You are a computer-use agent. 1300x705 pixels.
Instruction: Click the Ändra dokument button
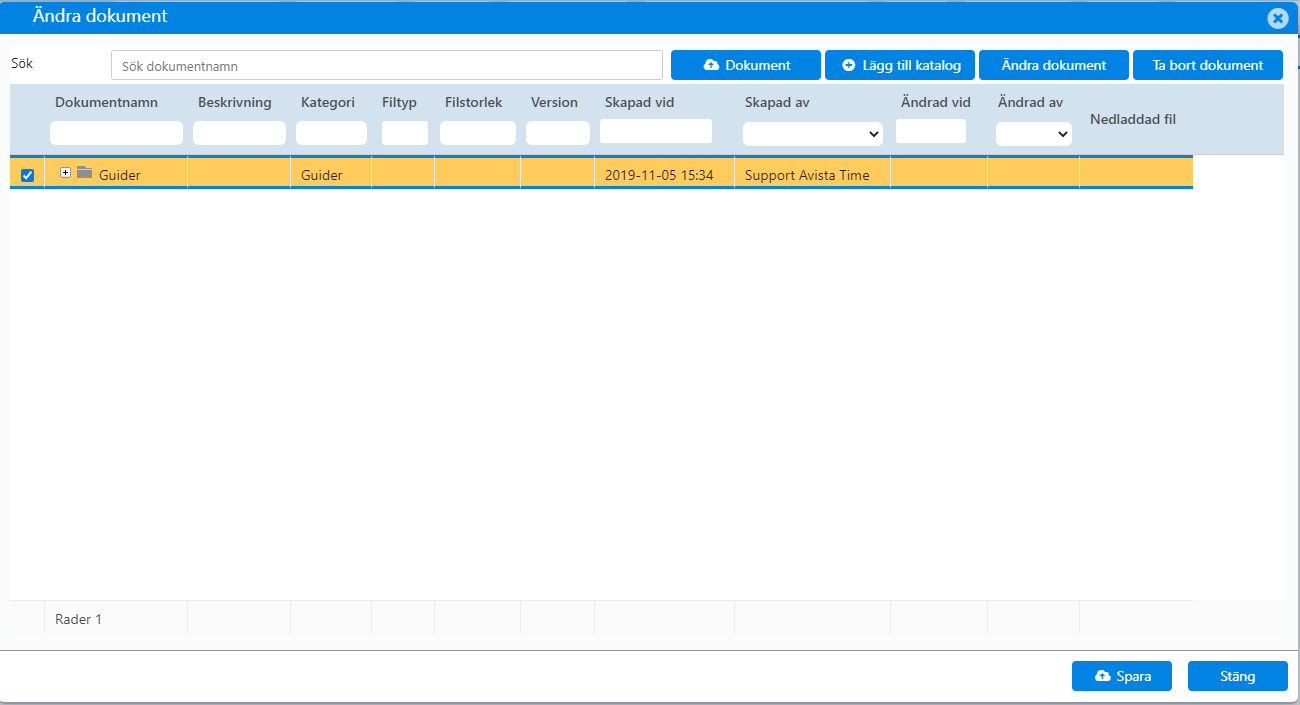1054,65
